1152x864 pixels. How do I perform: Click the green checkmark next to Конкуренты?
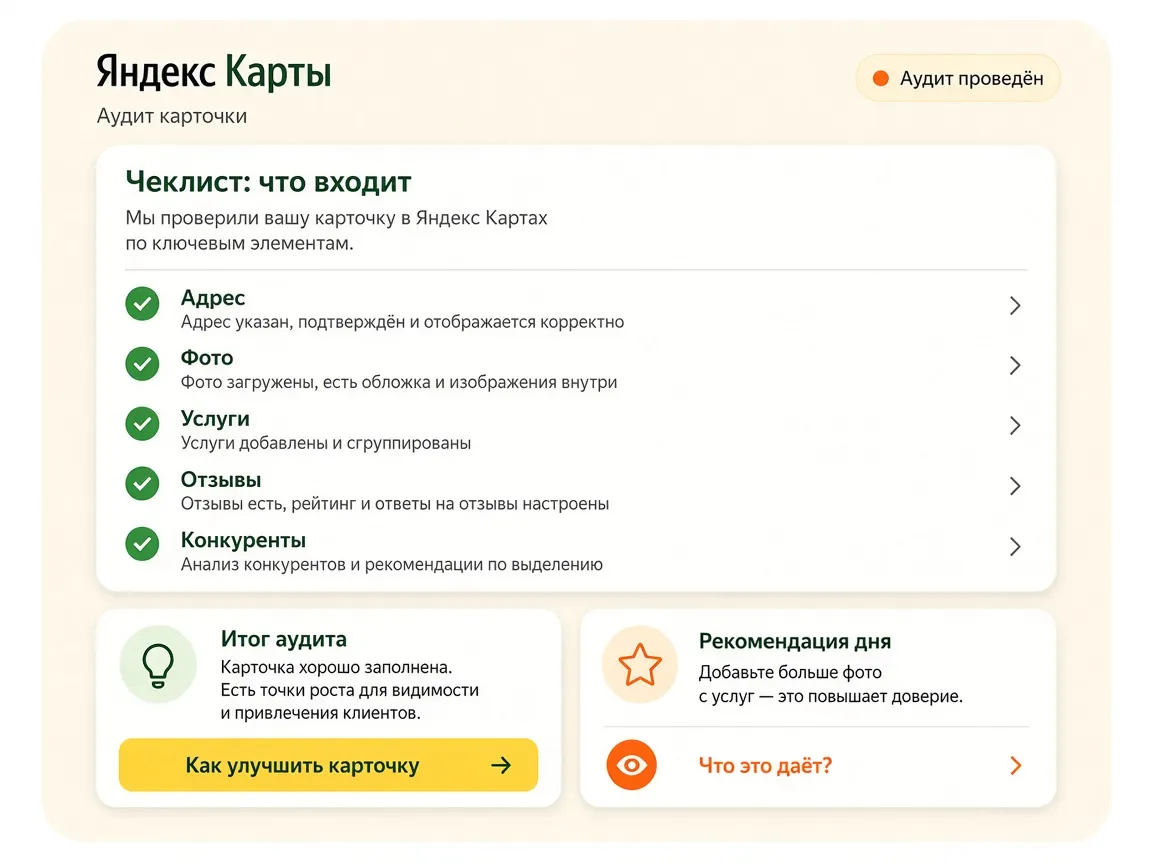pos(142,544)
